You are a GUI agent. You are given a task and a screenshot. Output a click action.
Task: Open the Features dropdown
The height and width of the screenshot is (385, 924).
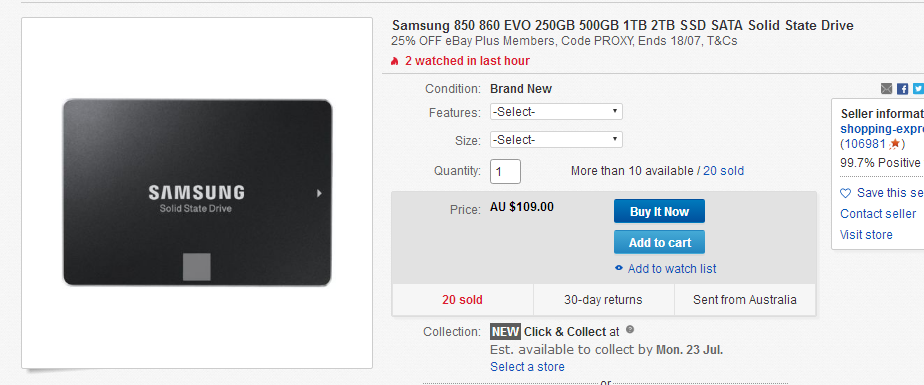[x=556, y=111]
